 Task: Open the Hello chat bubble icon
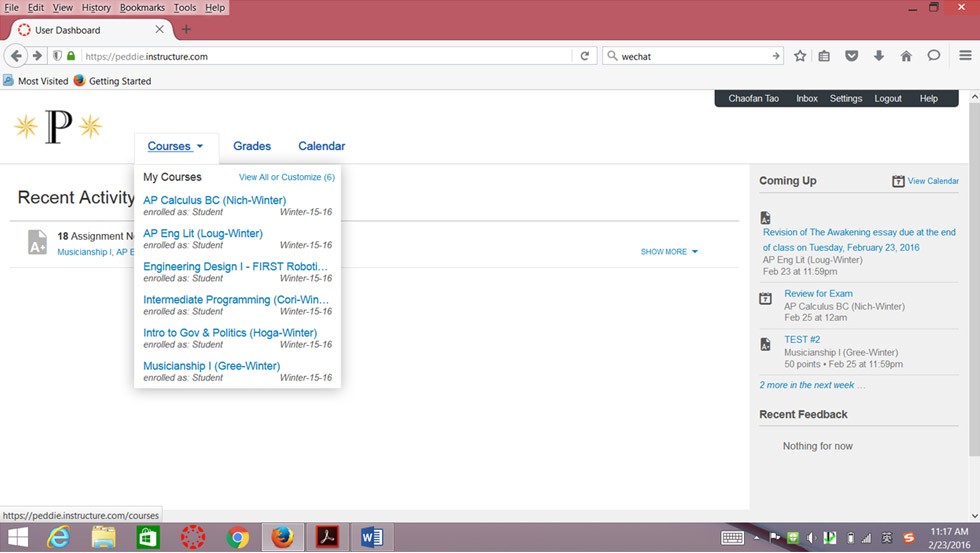click(933, 56)
